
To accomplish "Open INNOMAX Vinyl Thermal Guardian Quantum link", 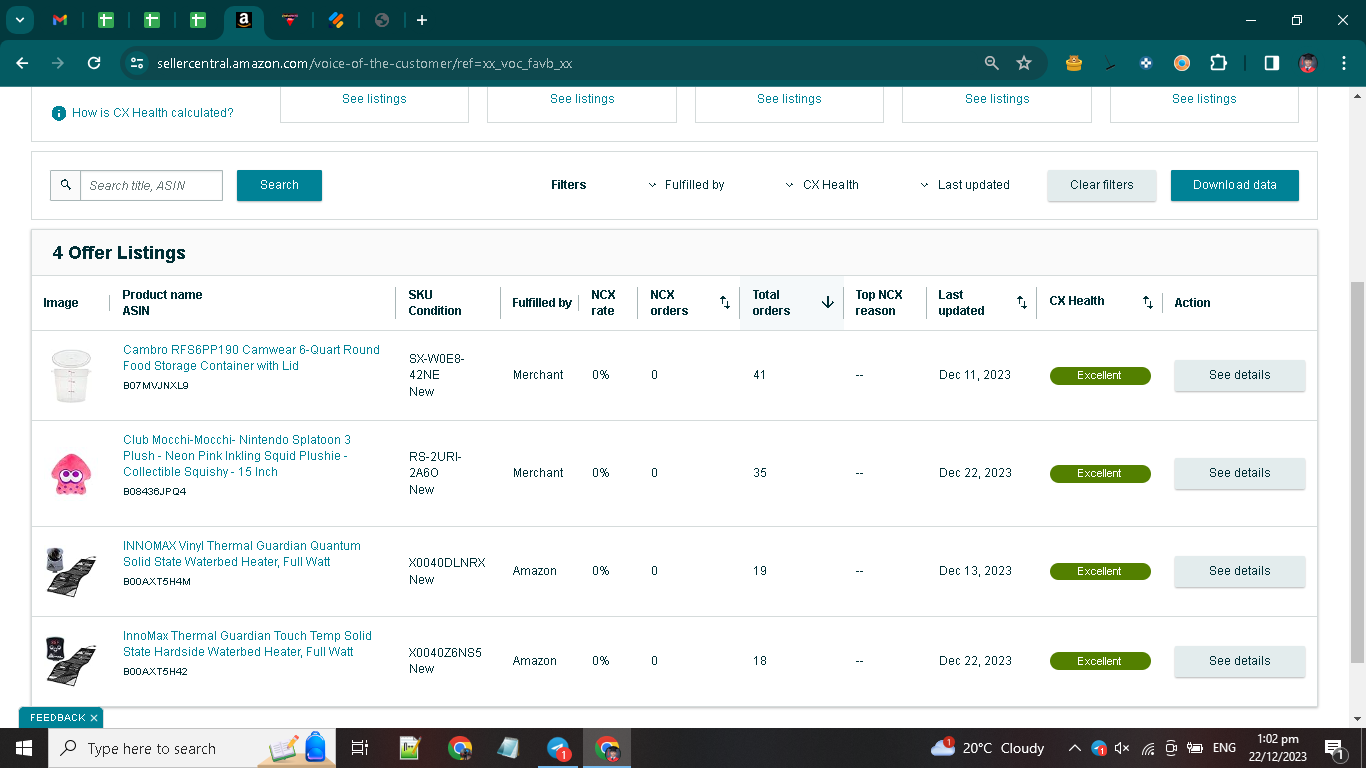I will 241,554.
